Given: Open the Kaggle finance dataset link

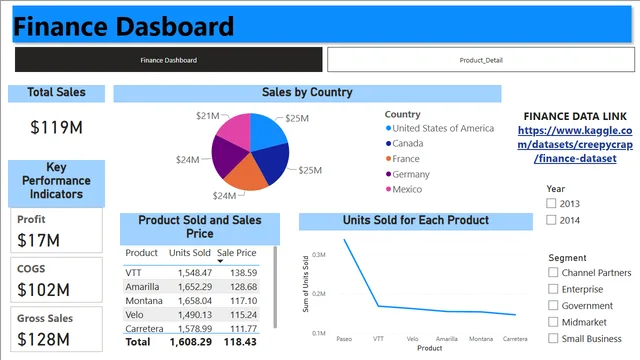Looking at the screenshot, I should pos(575,144).
